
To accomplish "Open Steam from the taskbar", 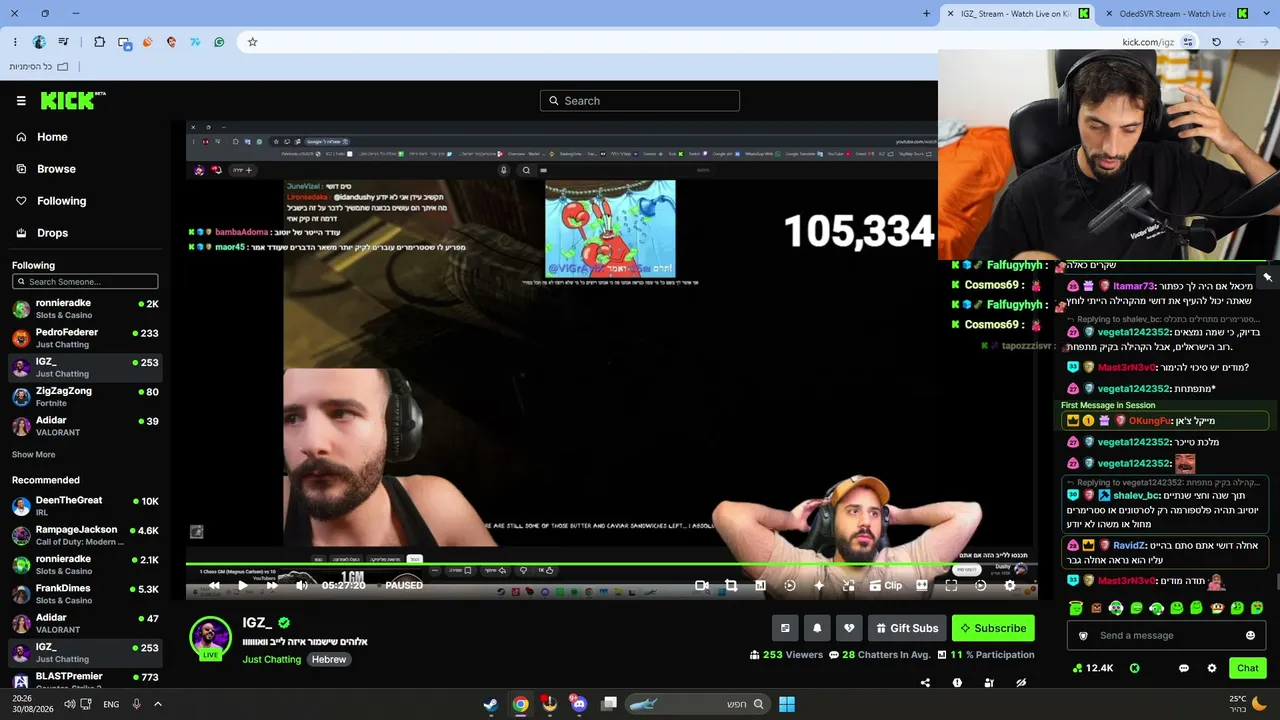I will [x=491, y=704].
